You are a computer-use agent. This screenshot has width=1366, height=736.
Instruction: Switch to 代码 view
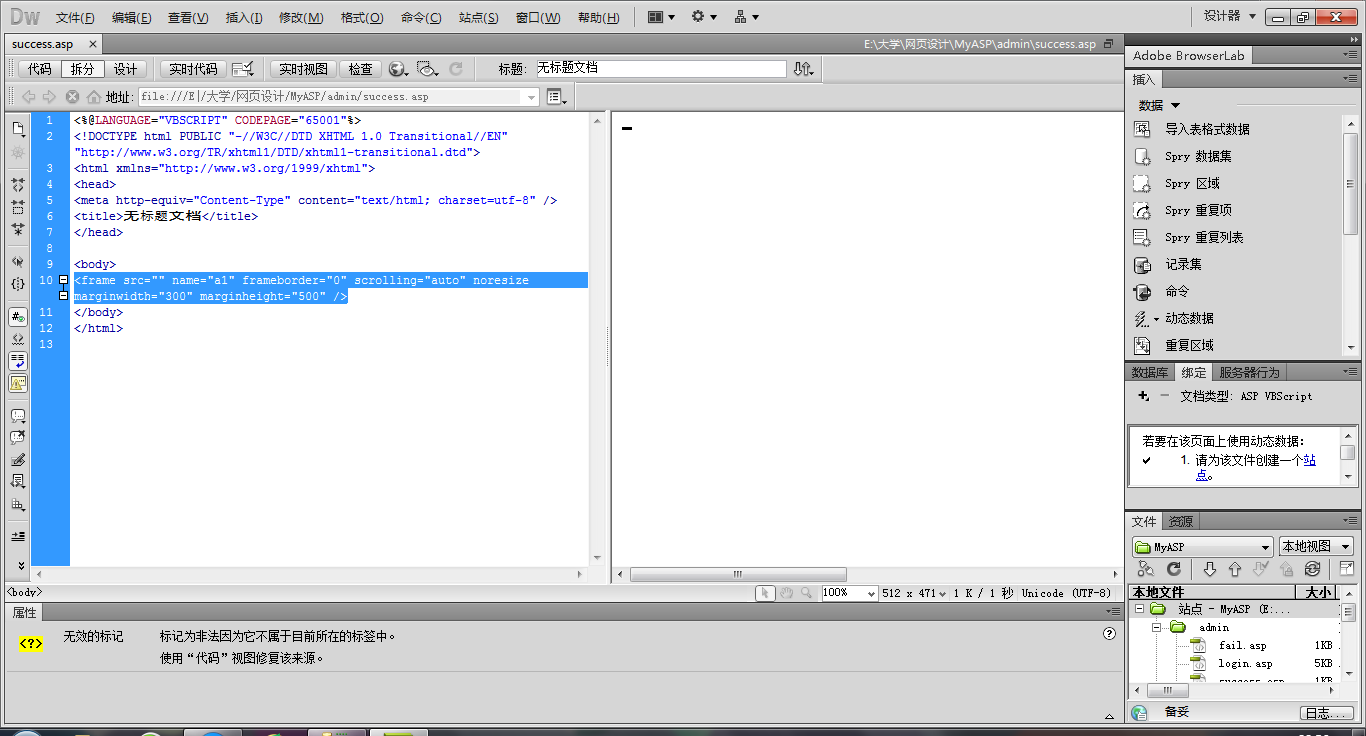[39, 69]
